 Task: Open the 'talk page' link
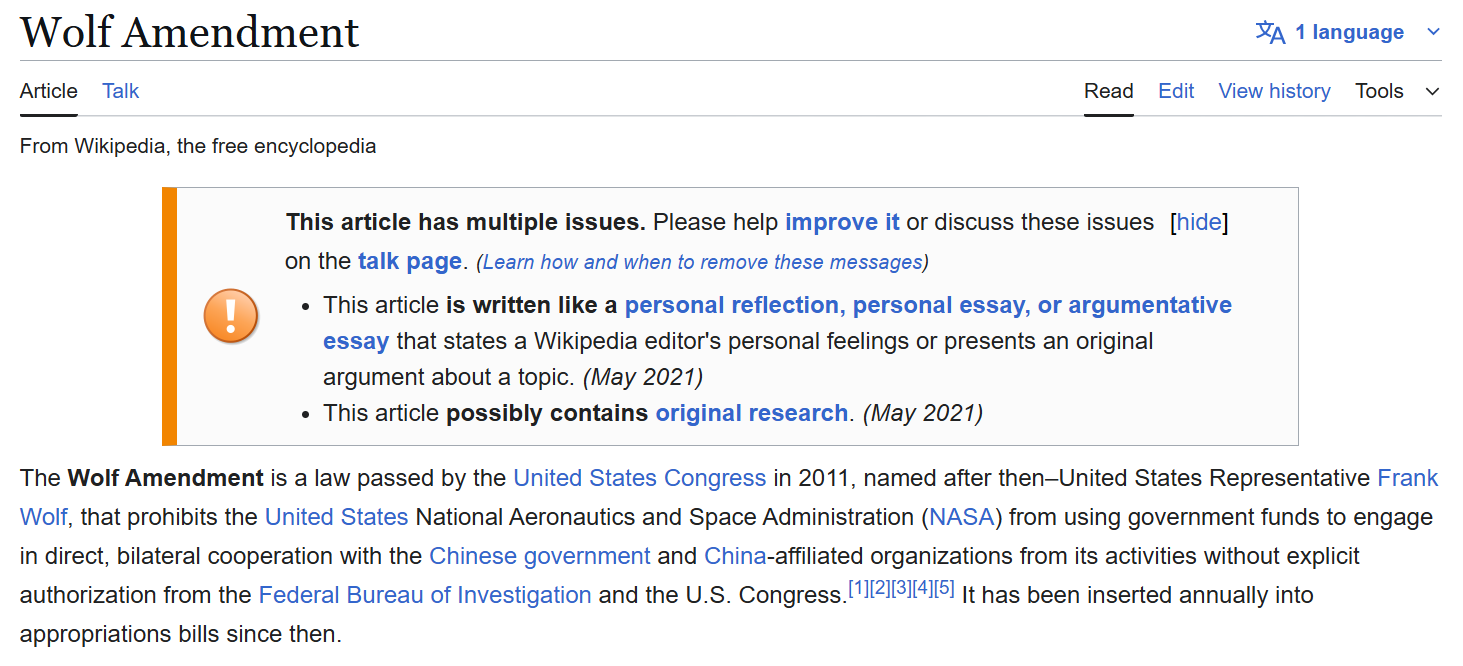coord(410,262)
